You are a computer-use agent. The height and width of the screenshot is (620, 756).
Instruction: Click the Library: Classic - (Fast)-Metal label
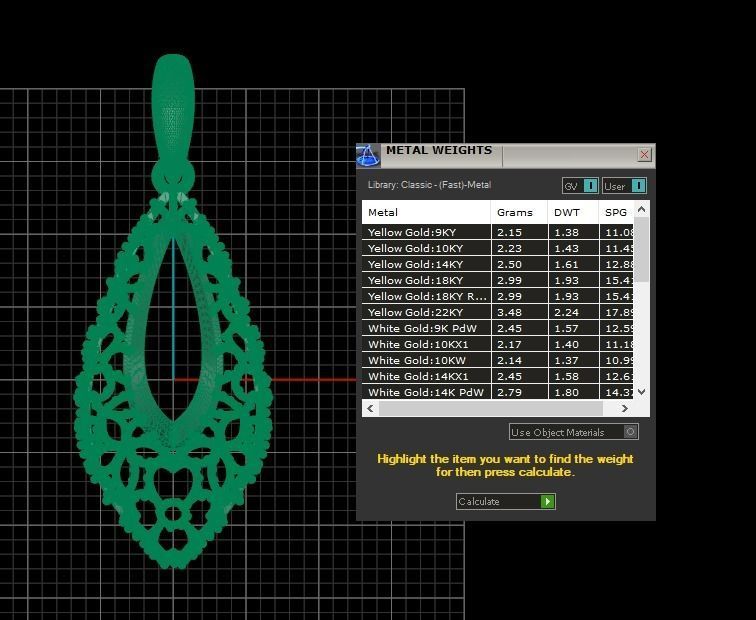coord(429,185)
